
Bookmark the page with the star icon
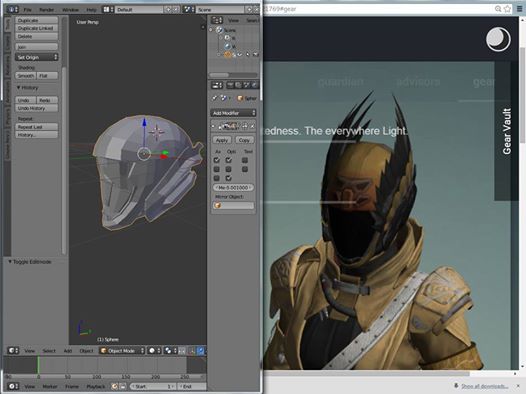click(508, 9)
